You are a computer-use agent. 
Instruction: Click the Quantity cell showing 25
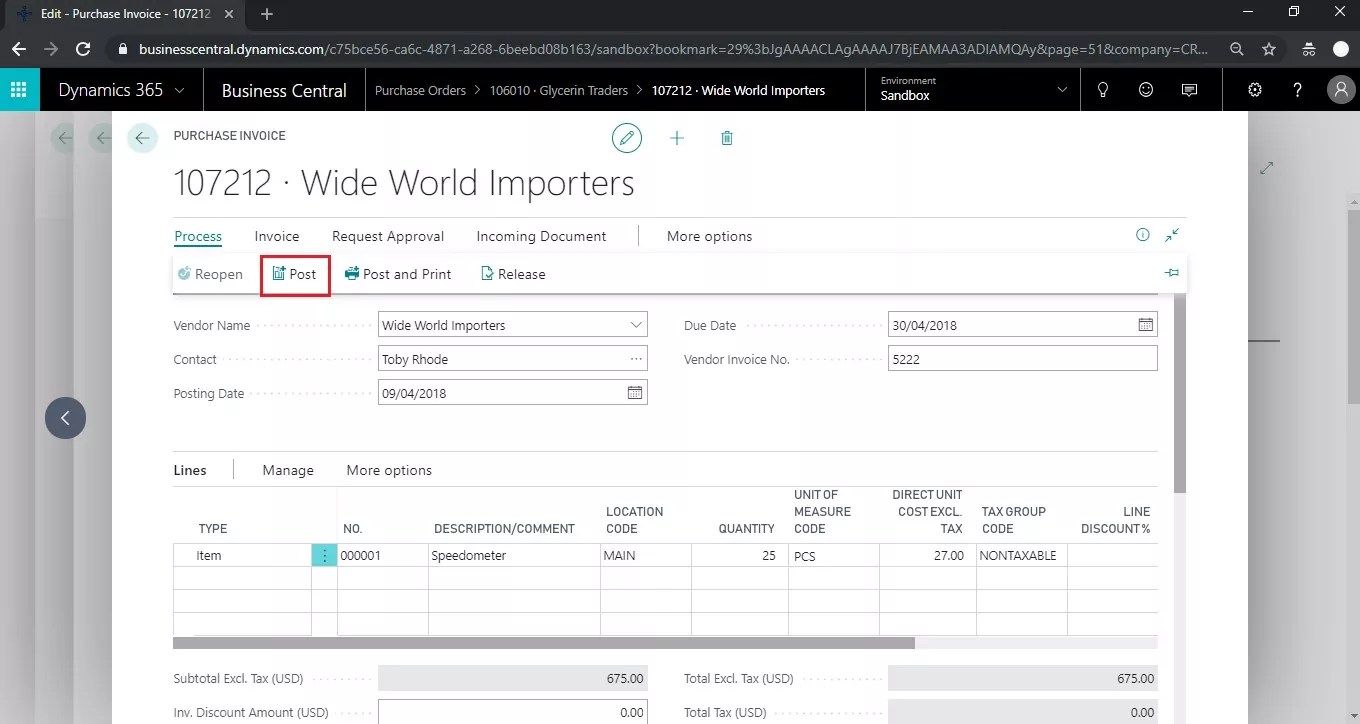[739, 556]
